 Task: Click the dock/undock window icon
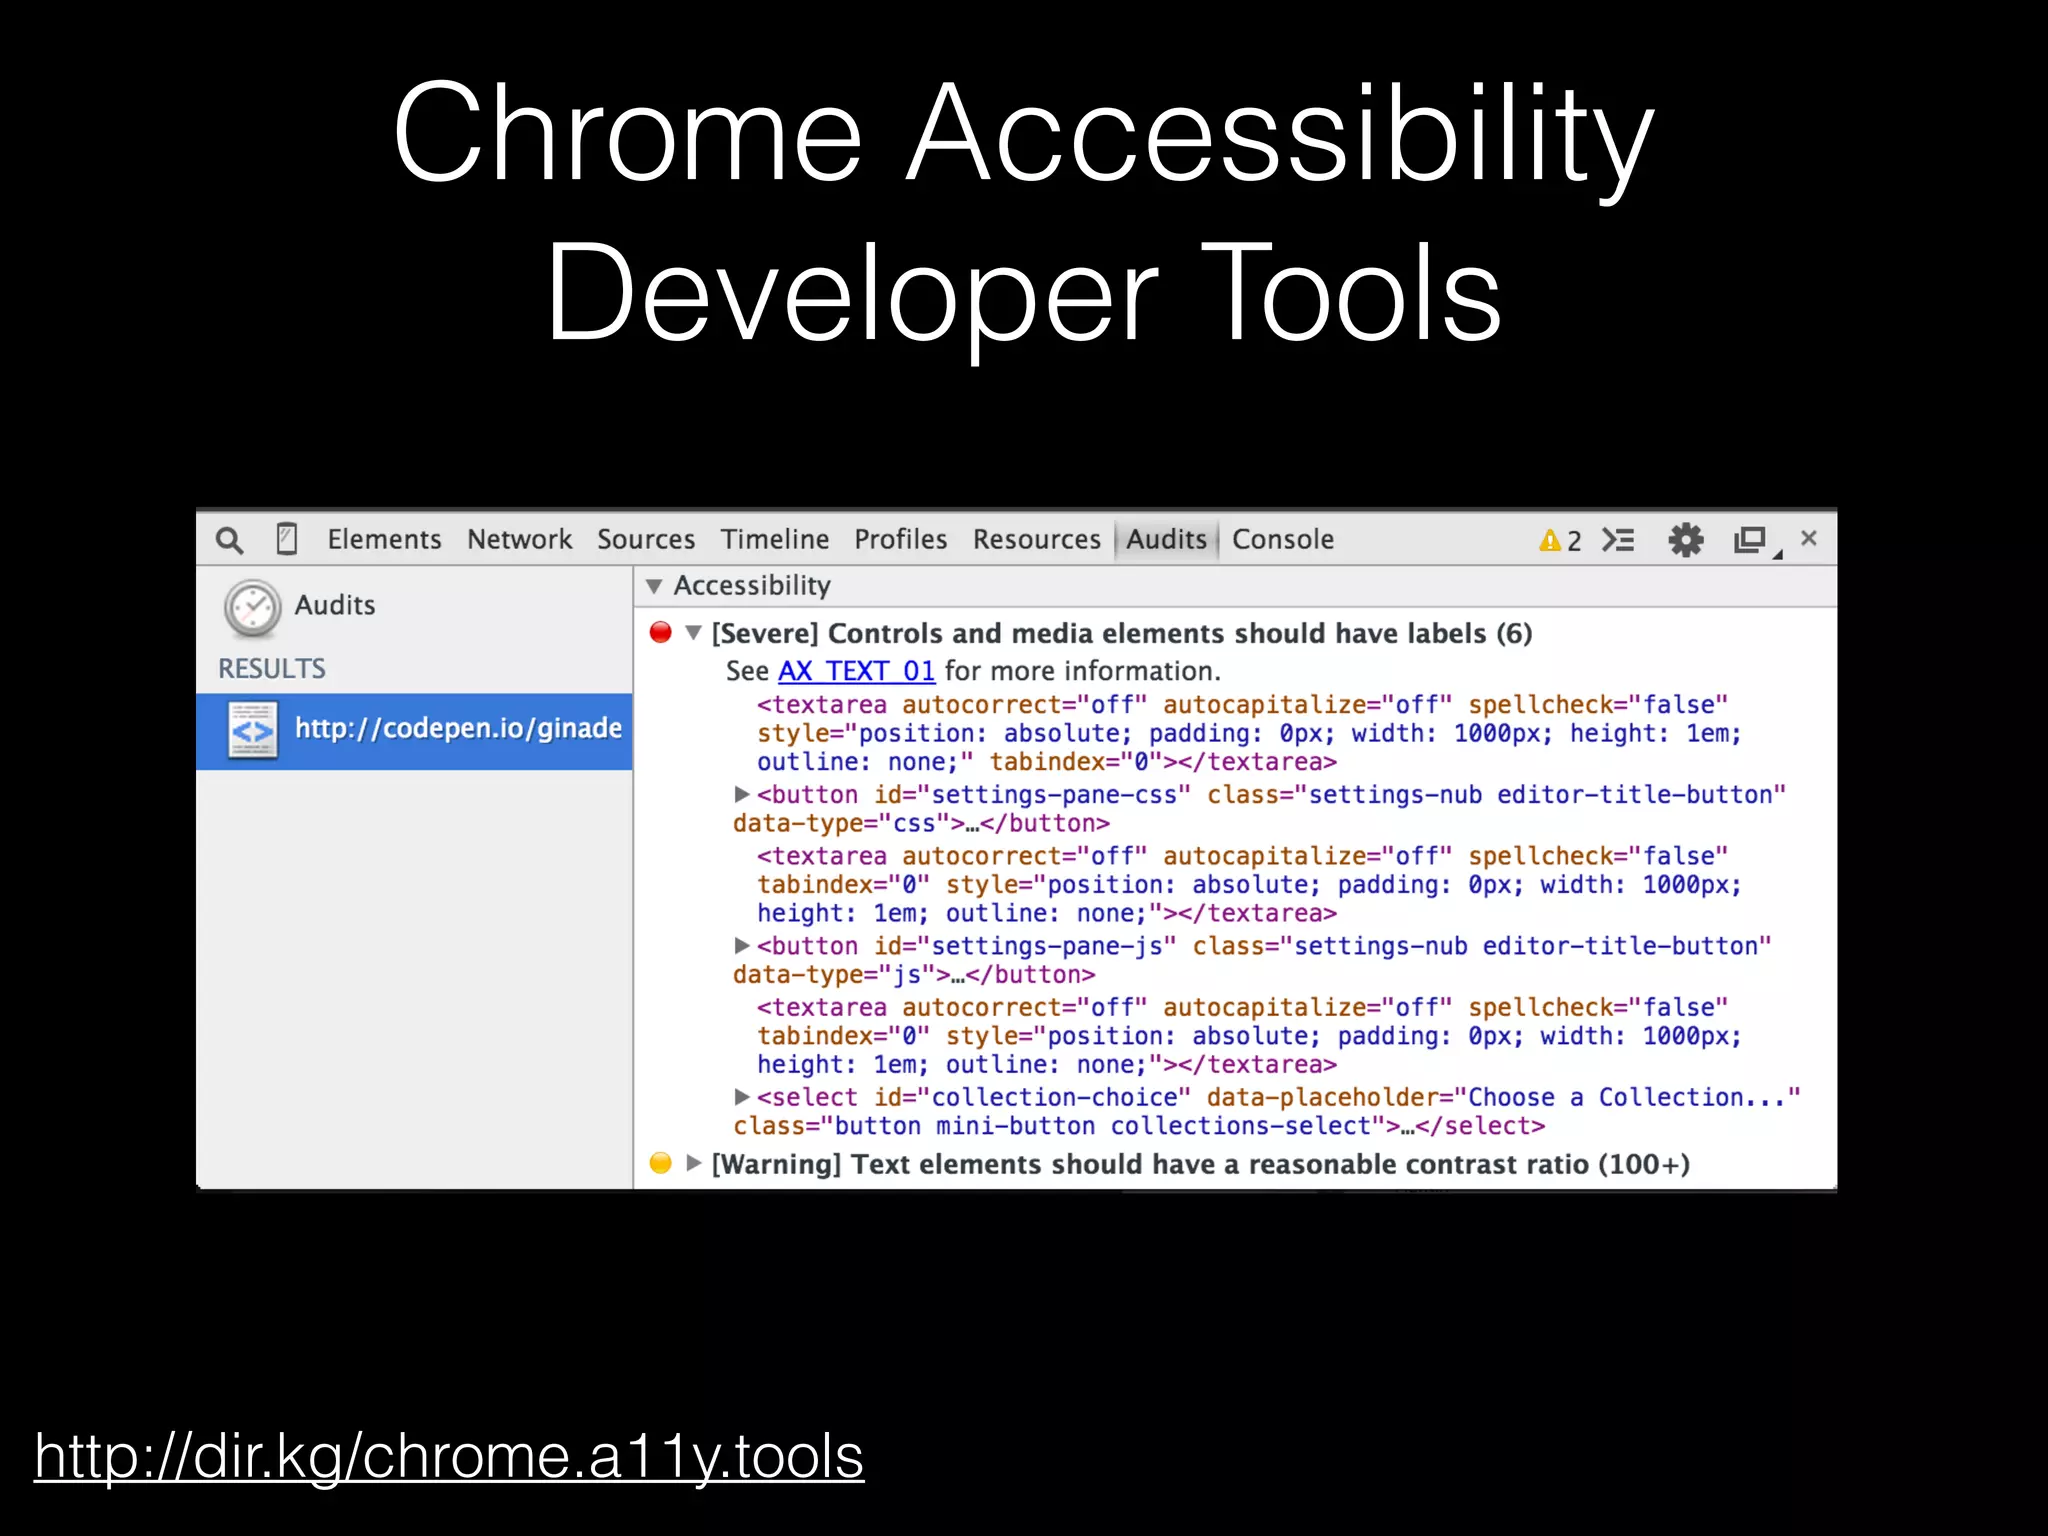[x=1750, y=540]
